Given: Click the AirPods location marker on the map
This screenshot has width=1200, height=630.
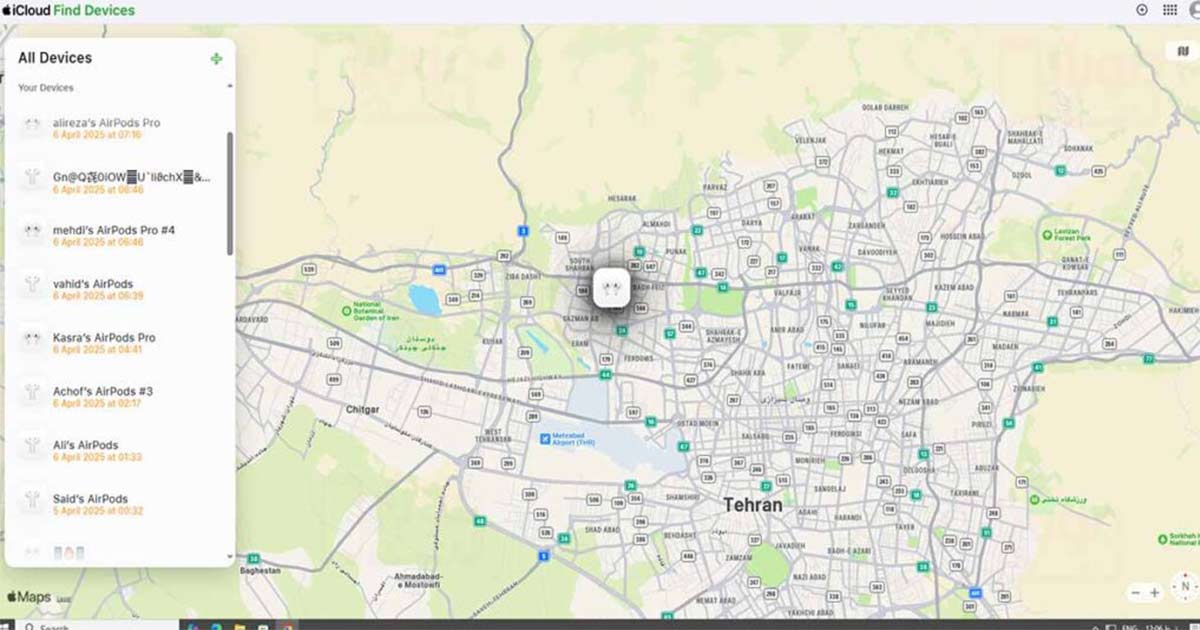Looking at the screenshot, I should [x=611, y=287].
